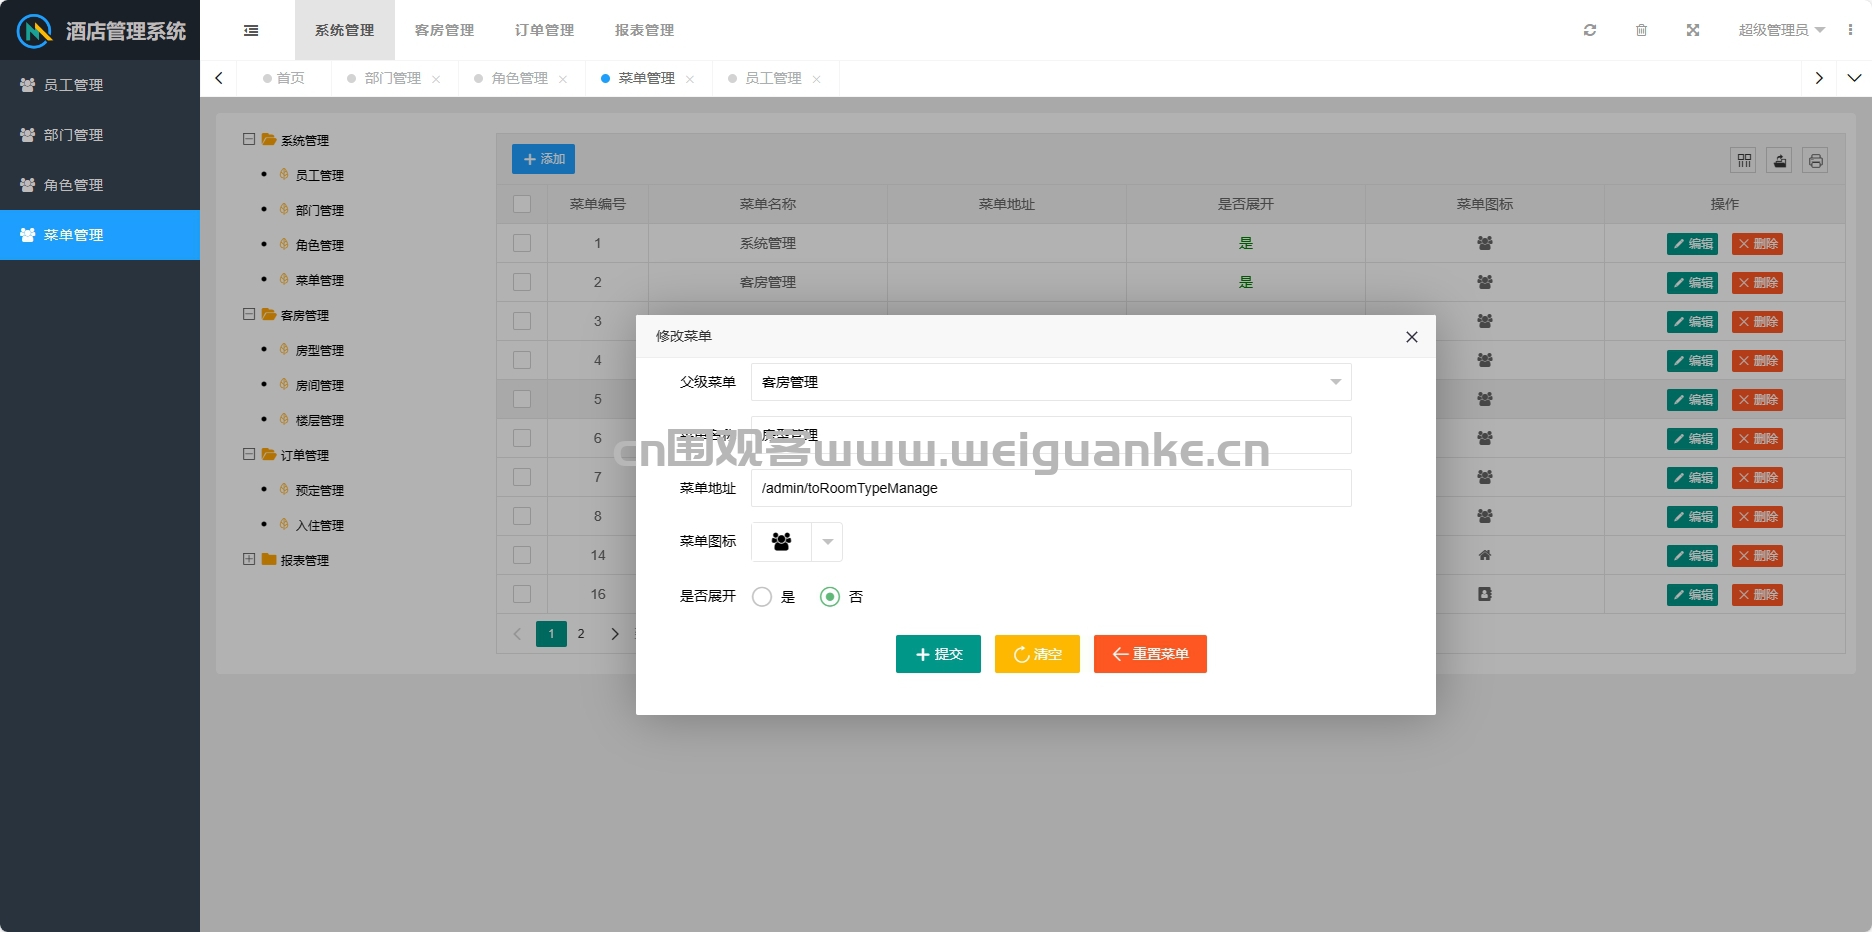Check the checkbox for row 2
Viewport: 1872px width, 932px height.
pos(522,282)
